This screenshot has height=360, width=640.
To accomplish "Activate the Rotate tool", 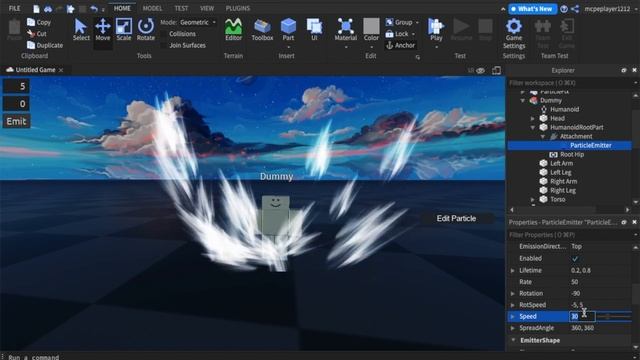I will (146, 29).
